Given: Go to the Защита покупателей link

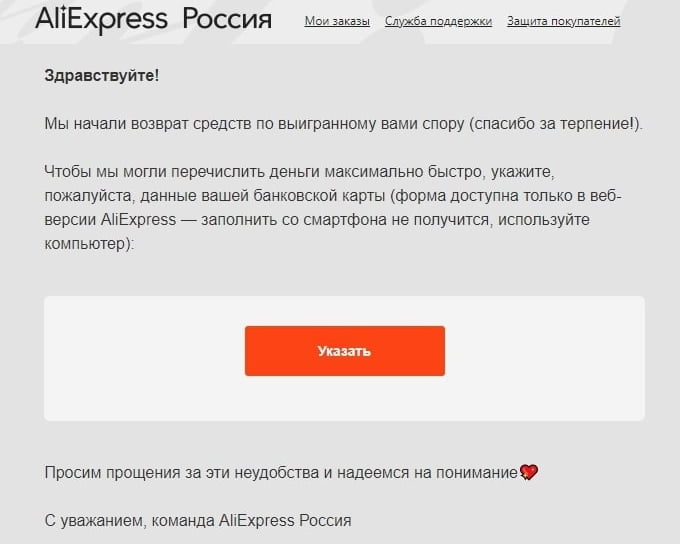Looking at the screenshot, I should click(x=563, y=21).
